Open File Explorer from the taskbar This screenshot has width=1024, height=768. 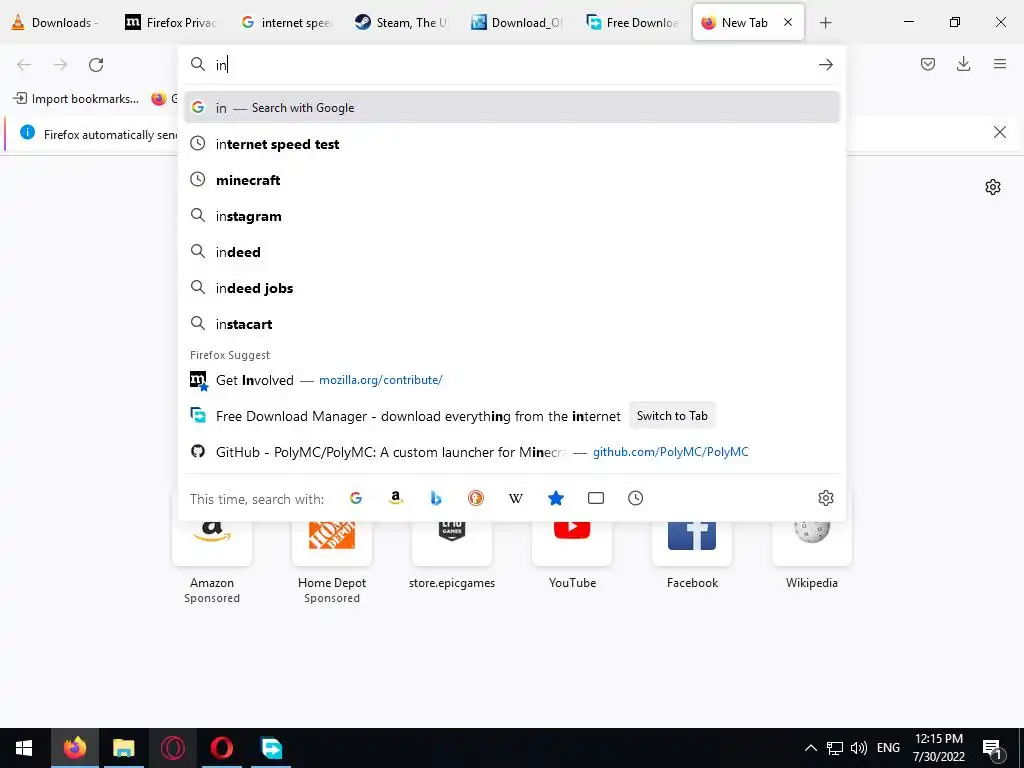[x=123, y=748]
